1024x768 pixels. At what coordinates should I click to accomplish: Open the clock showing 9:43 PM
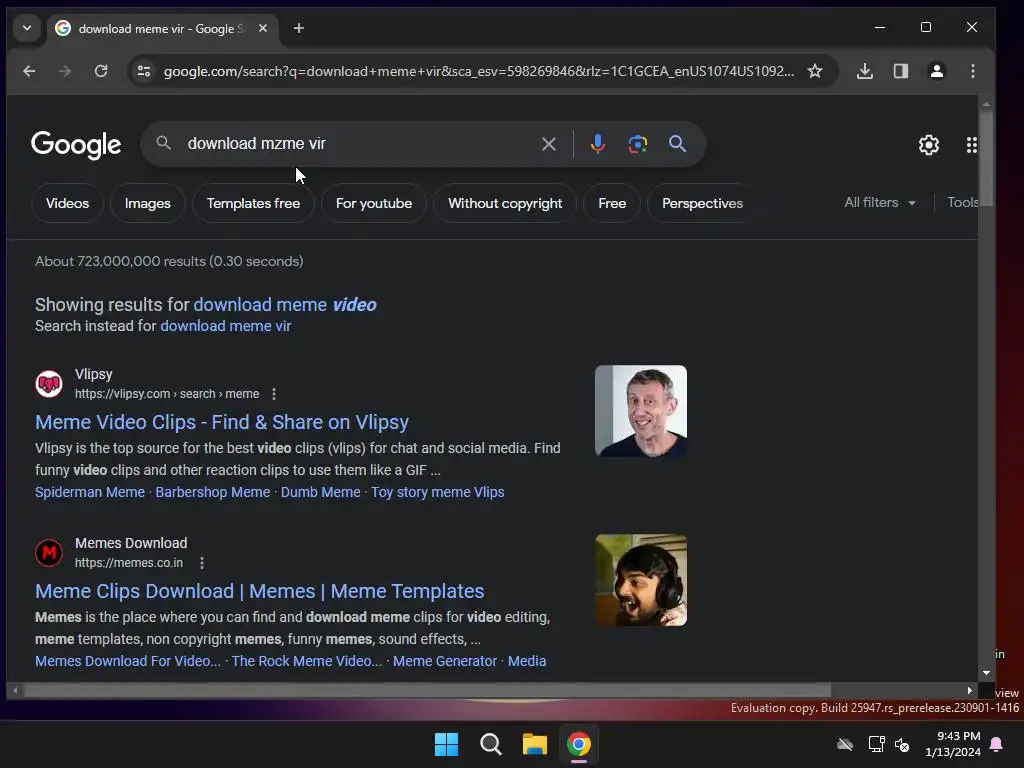[953, 744]
